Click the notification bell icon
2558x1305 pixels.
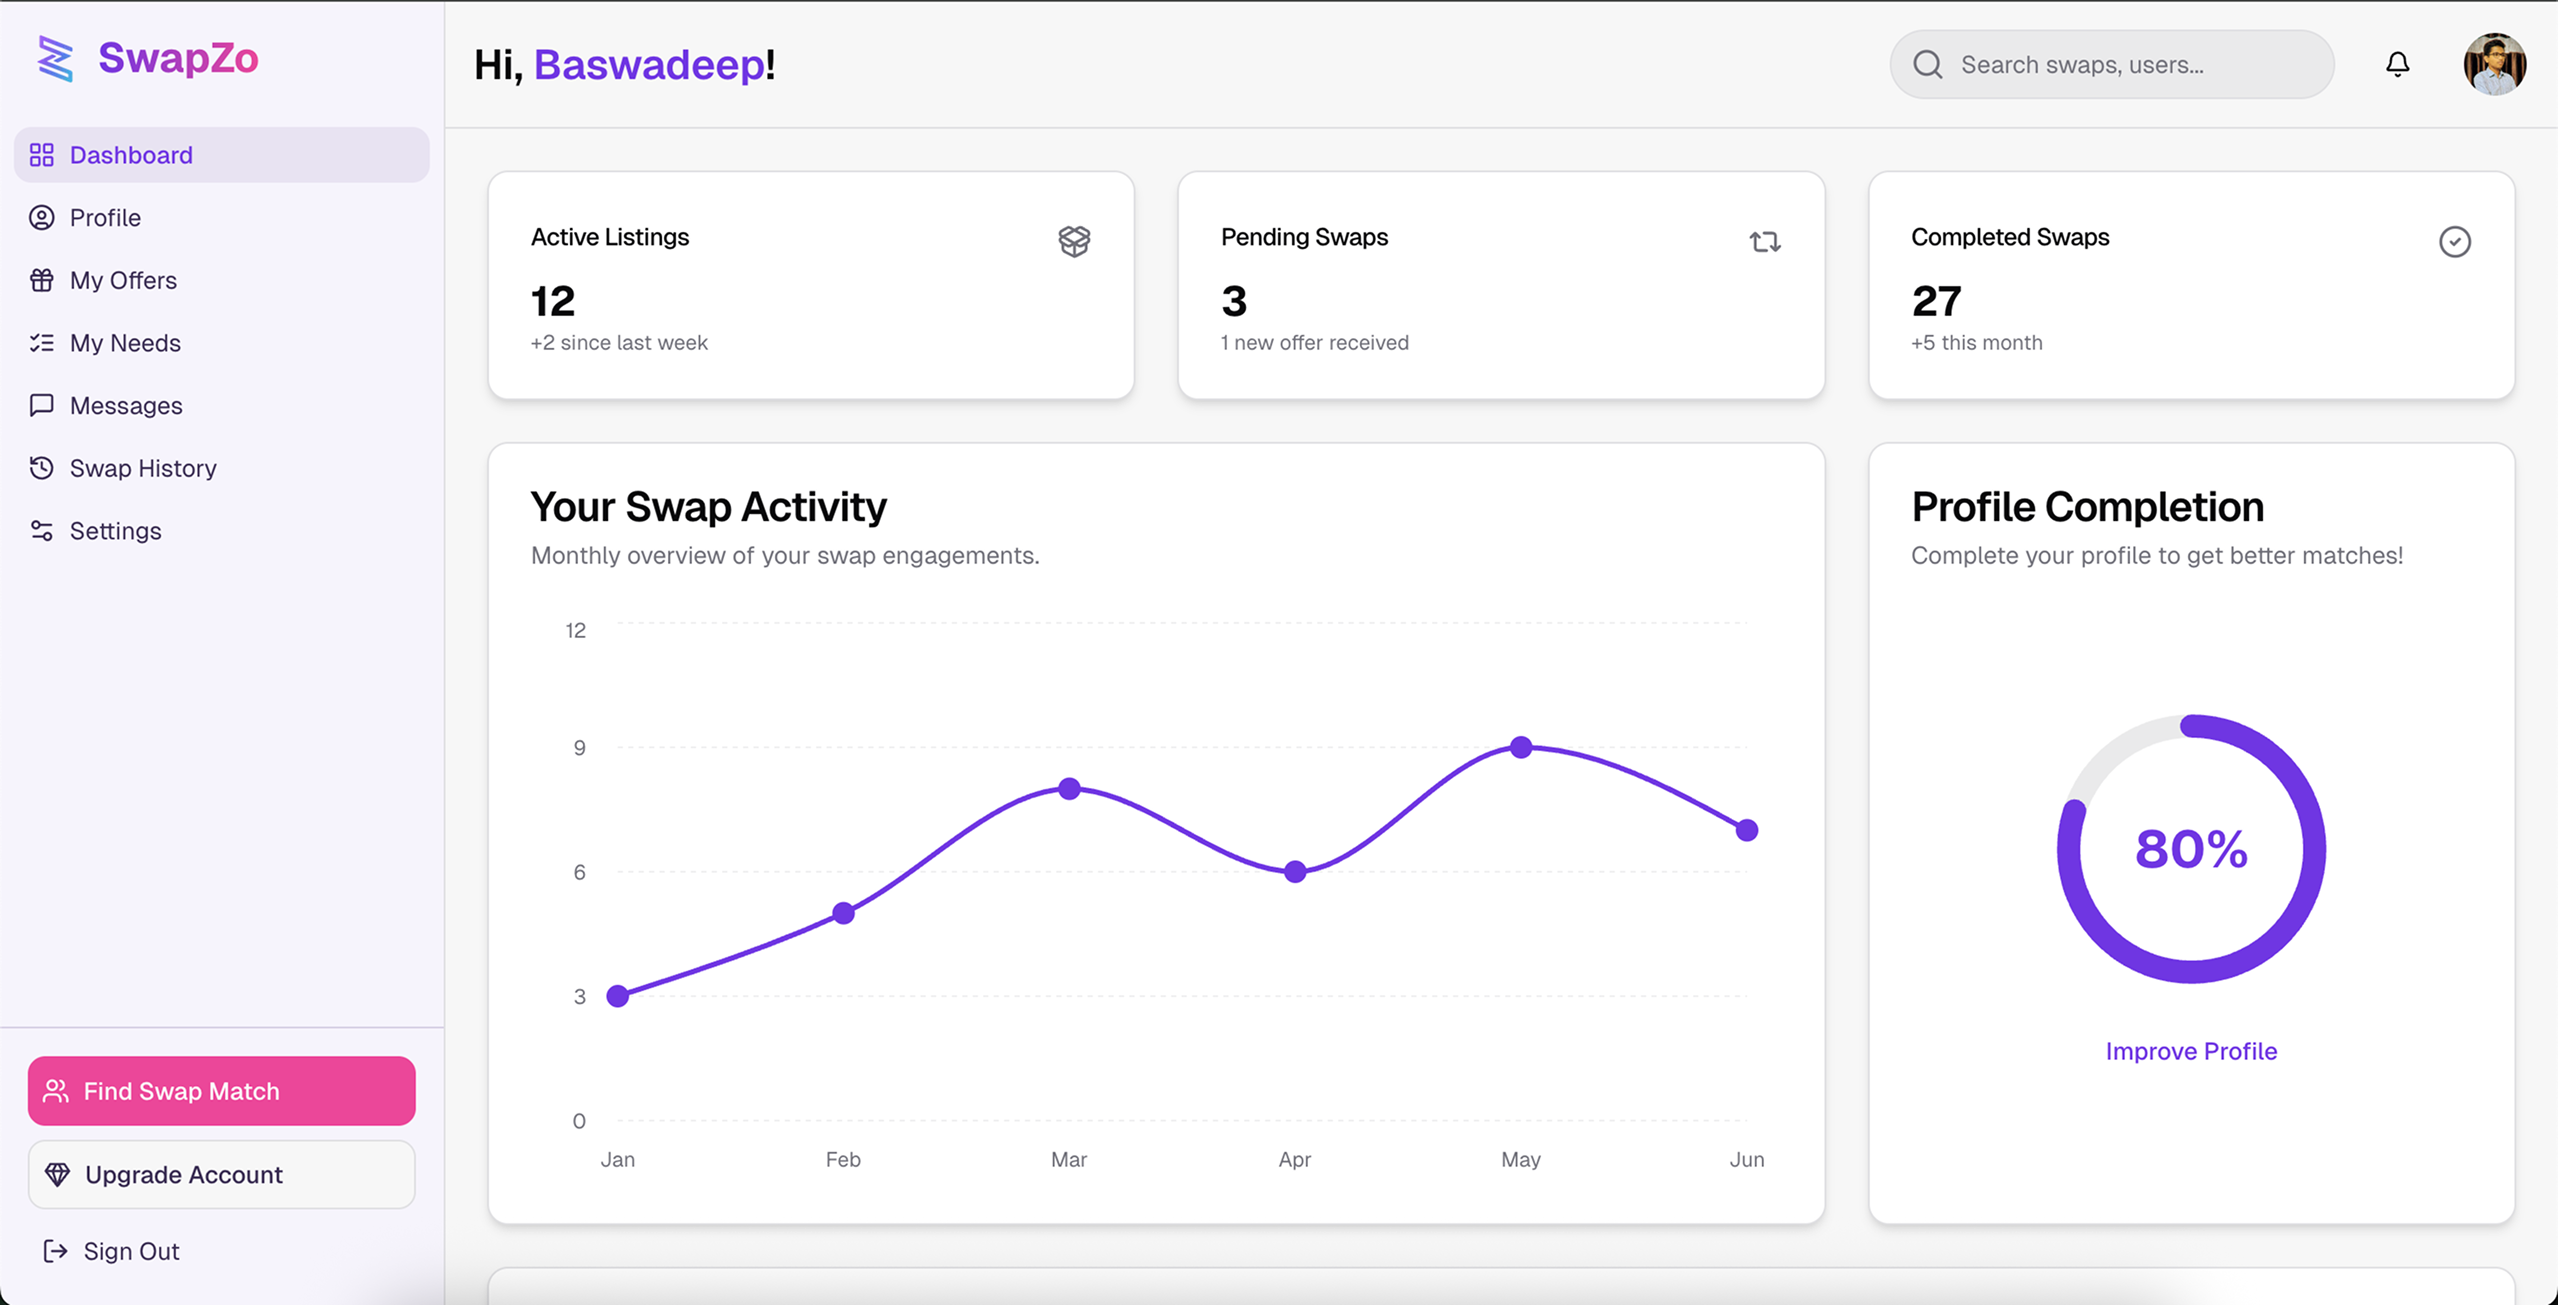pos(2397,64)
